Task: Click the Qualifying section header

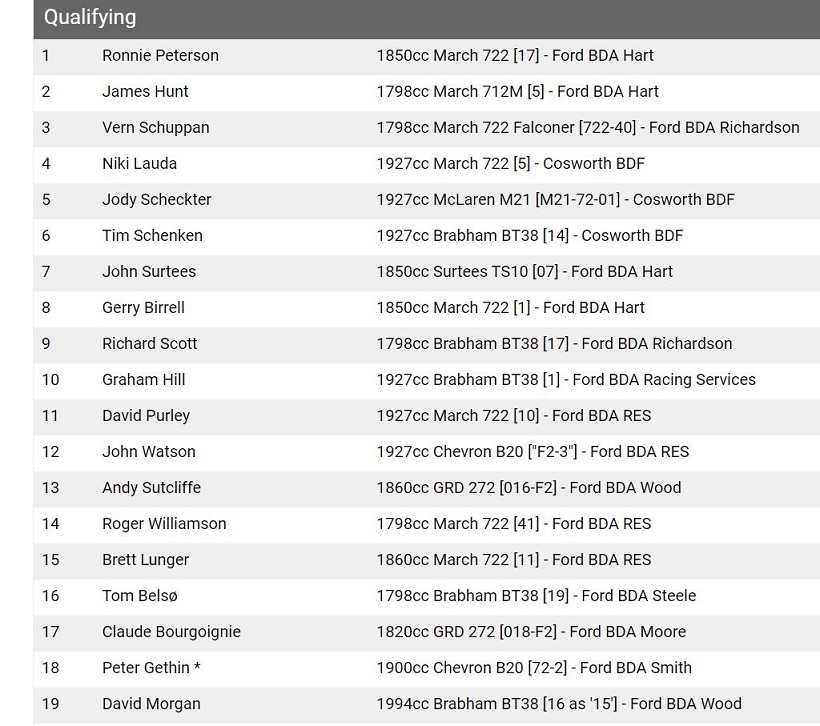Action: point(90,18)
